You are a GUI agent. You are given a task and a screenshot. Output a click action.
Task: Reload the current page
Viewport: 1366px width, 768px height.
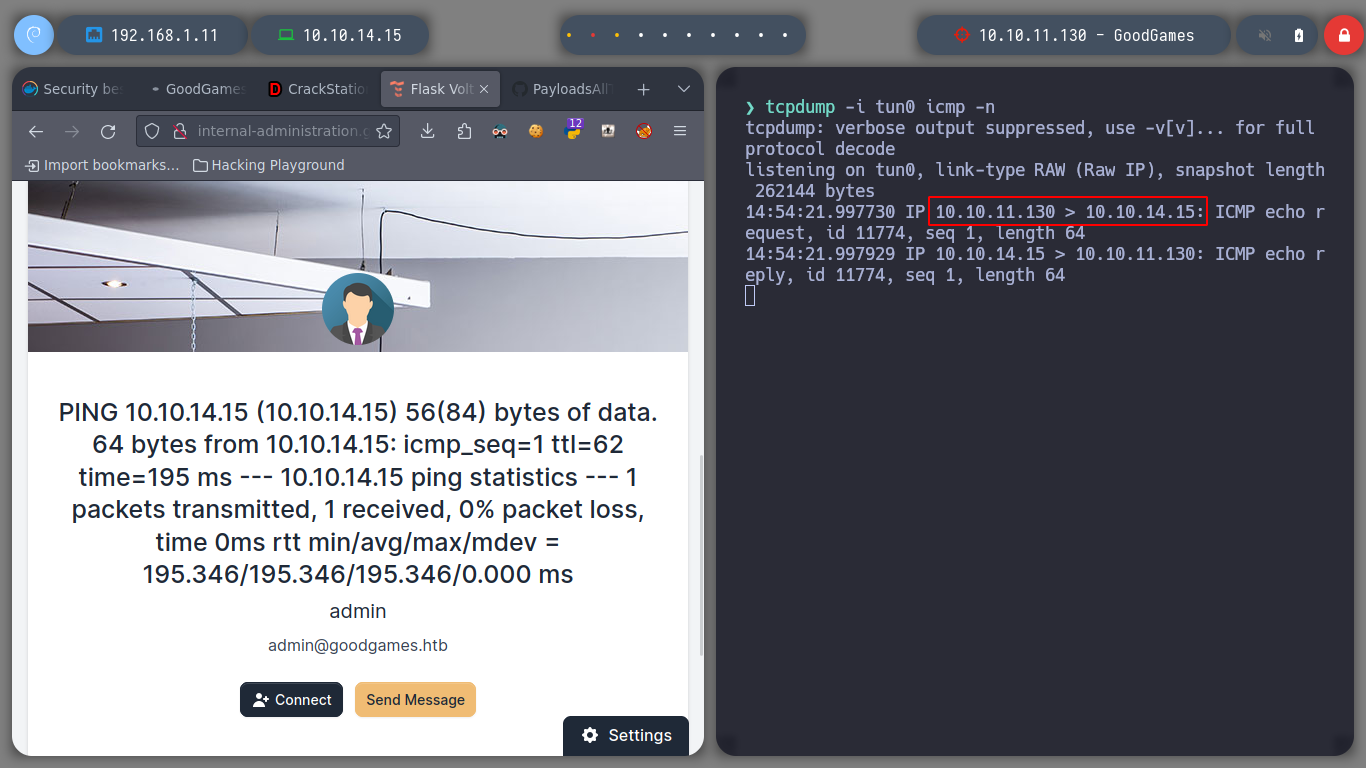tap(108, 131)
